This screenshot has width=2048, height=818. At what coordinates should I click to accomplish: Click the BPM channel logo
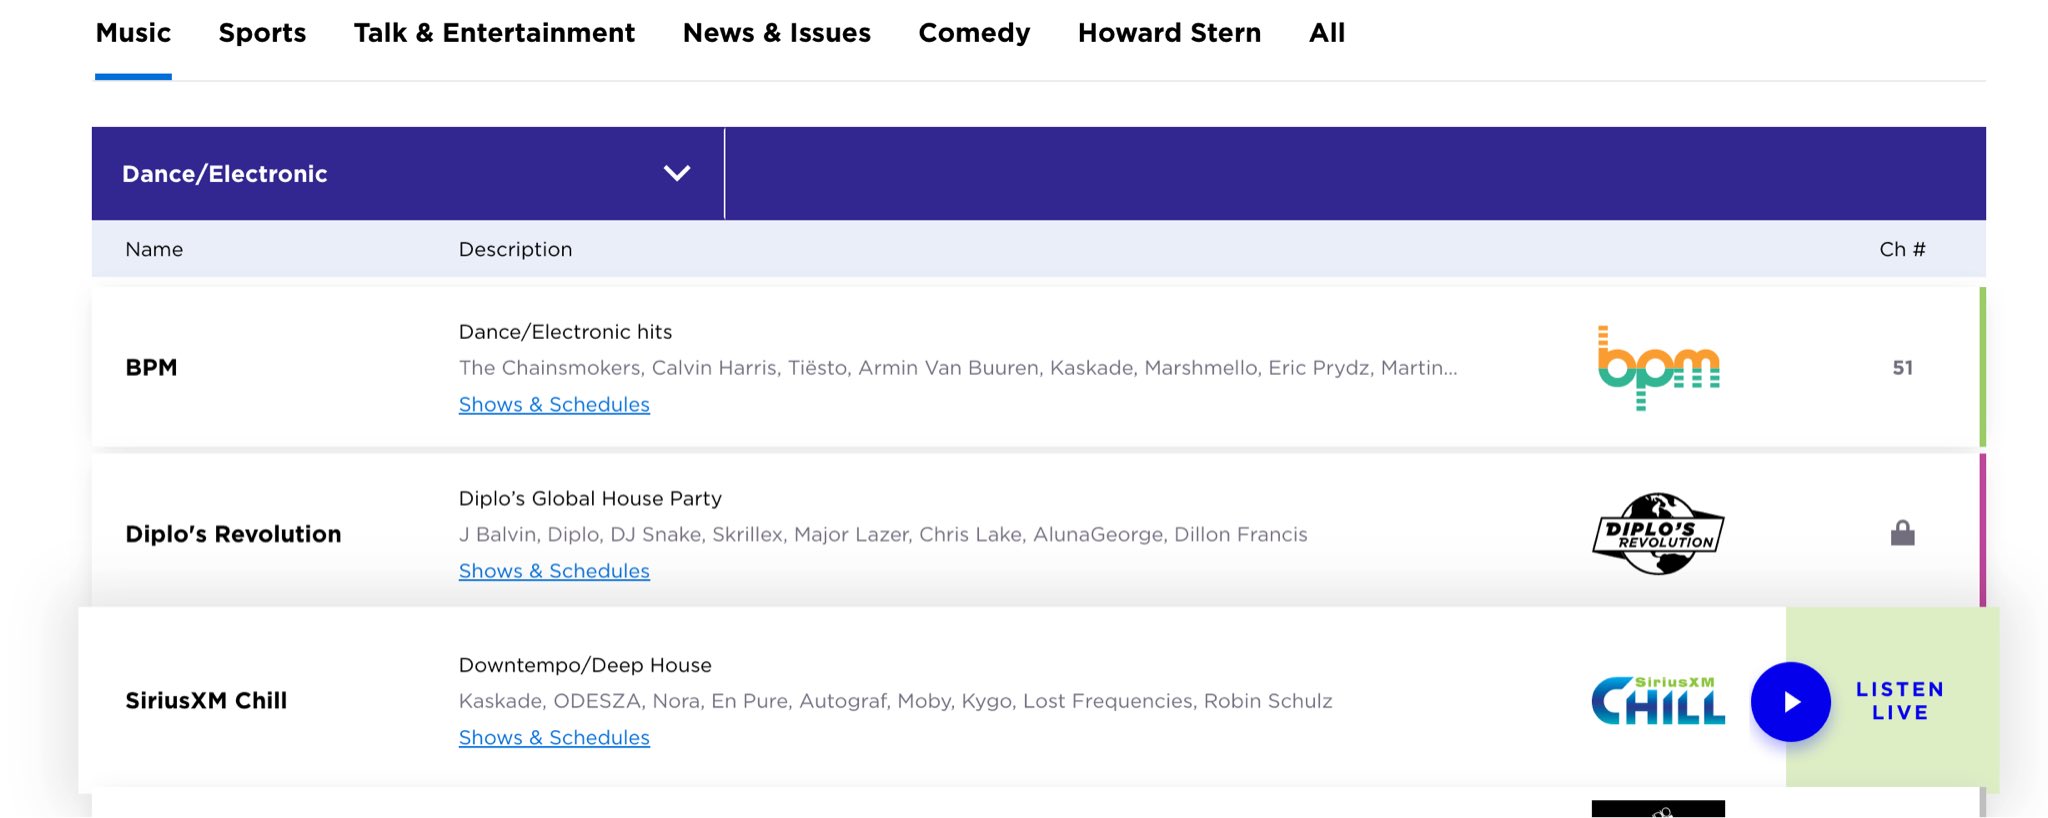tap(1658, 368)
